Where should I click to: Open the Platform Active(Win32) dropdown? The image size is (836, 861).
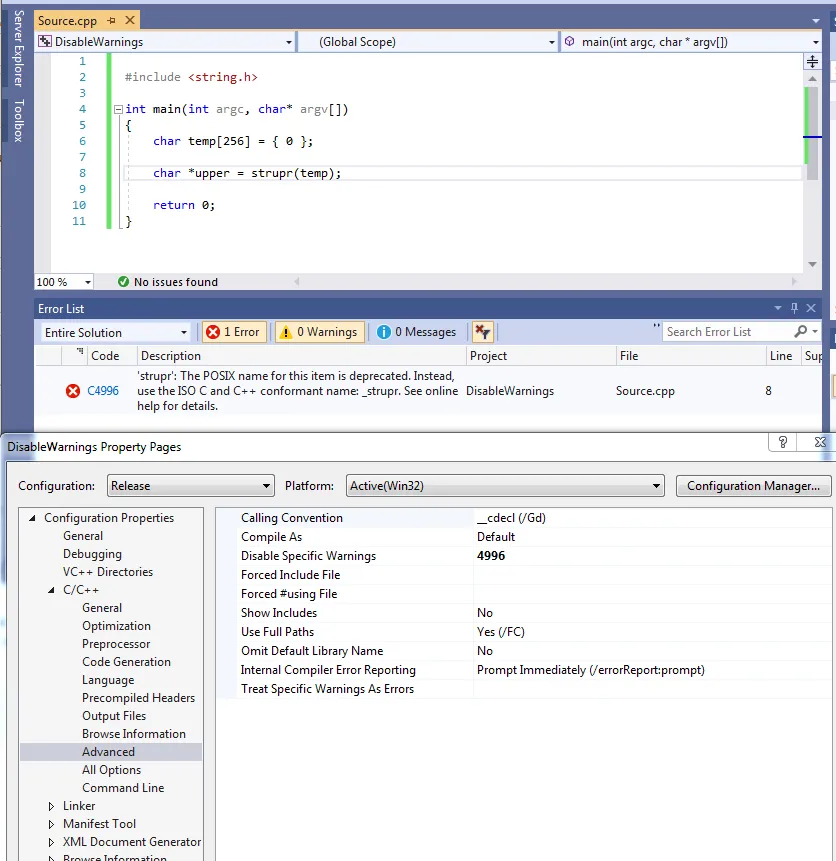click(505, 486)
